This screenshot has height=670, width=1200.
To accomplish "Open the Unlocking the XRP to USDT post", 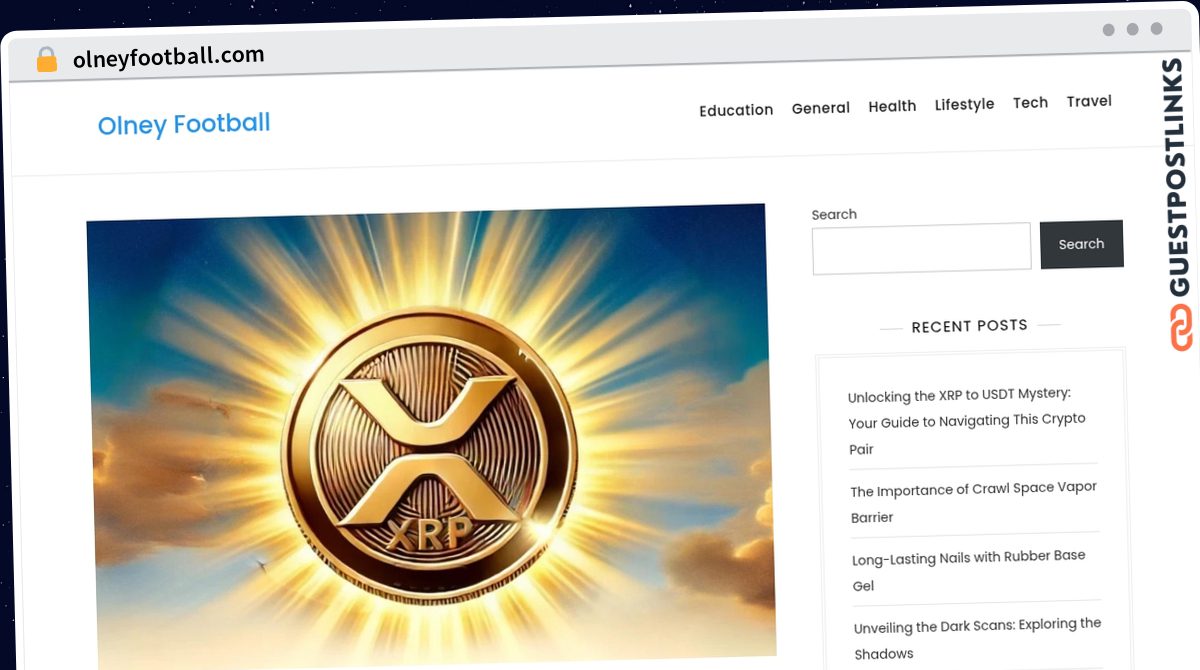I will (x=967, y=421).
